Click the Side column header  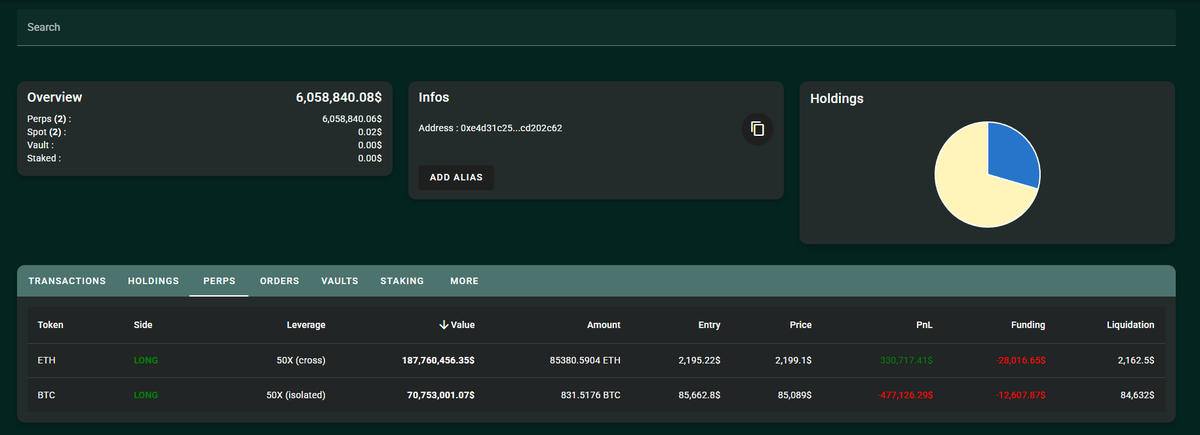[143, 325]
